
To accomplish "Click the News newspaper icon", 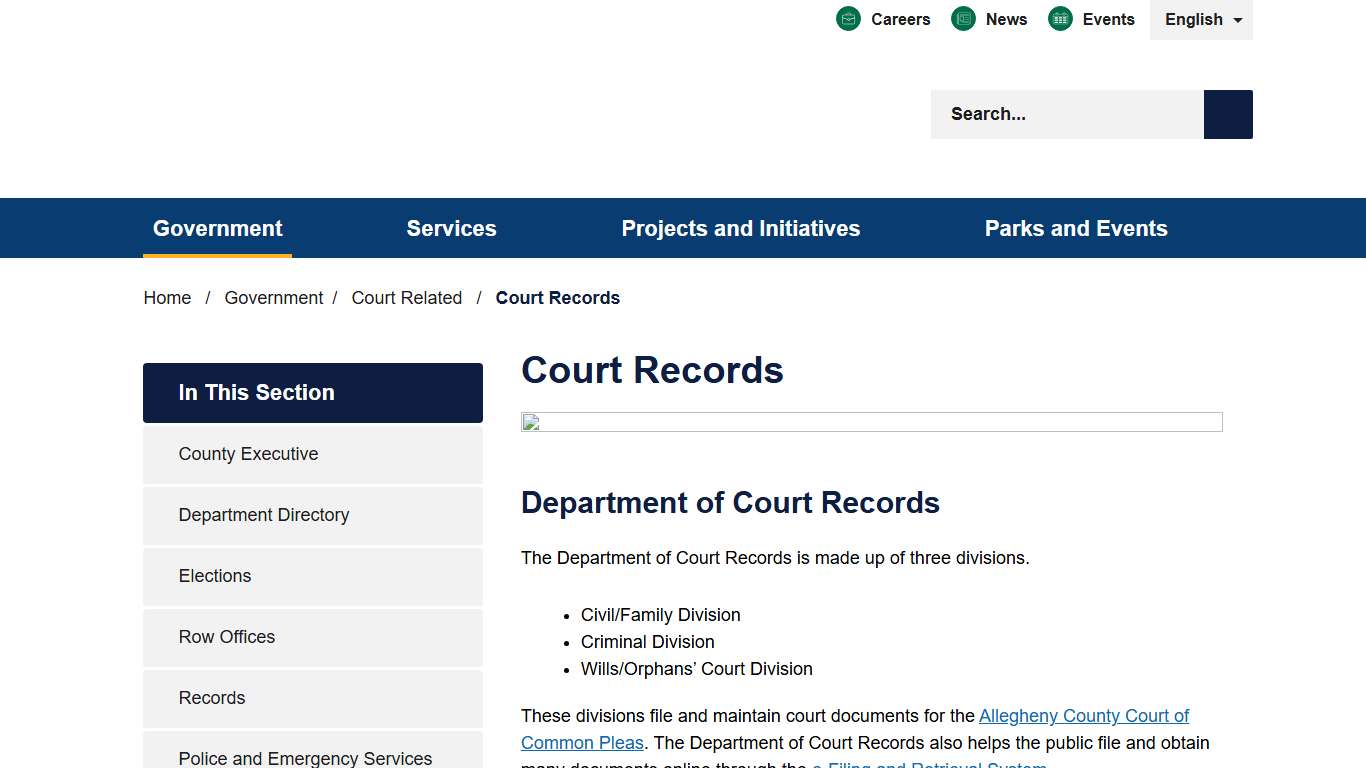I will click(963, 18).
